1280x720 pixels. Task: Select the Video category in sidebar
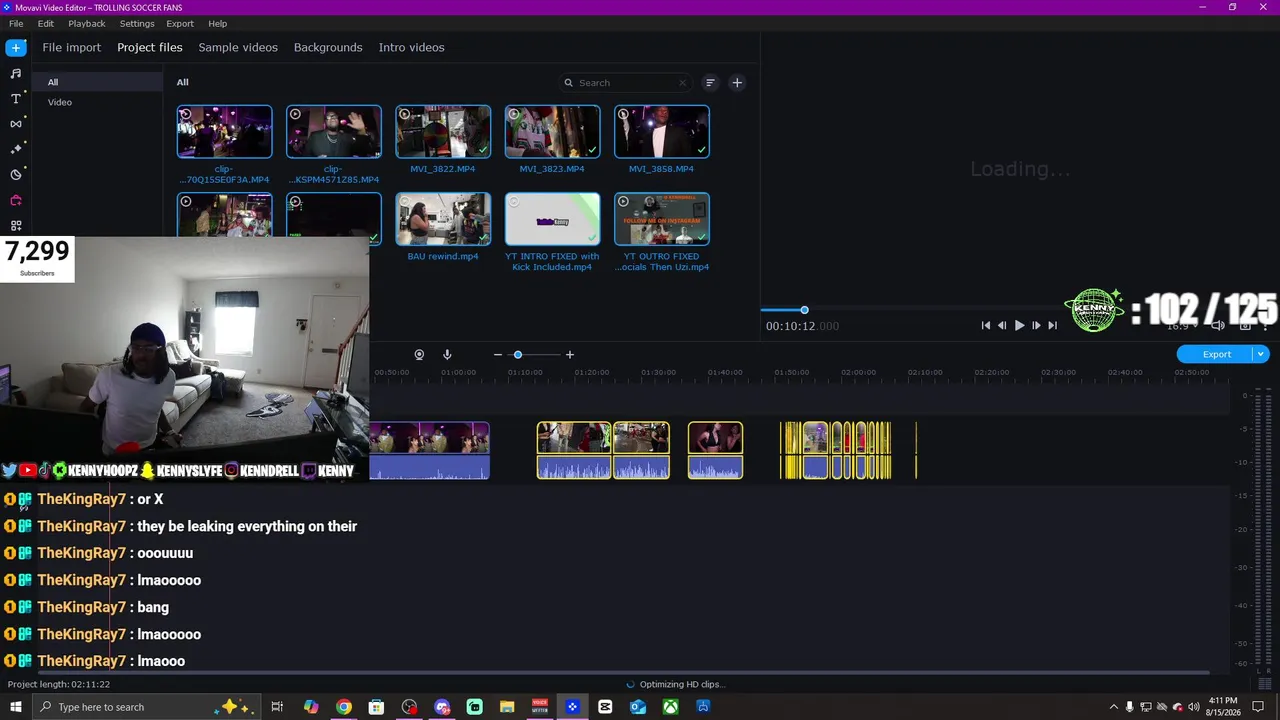[98, 102]
